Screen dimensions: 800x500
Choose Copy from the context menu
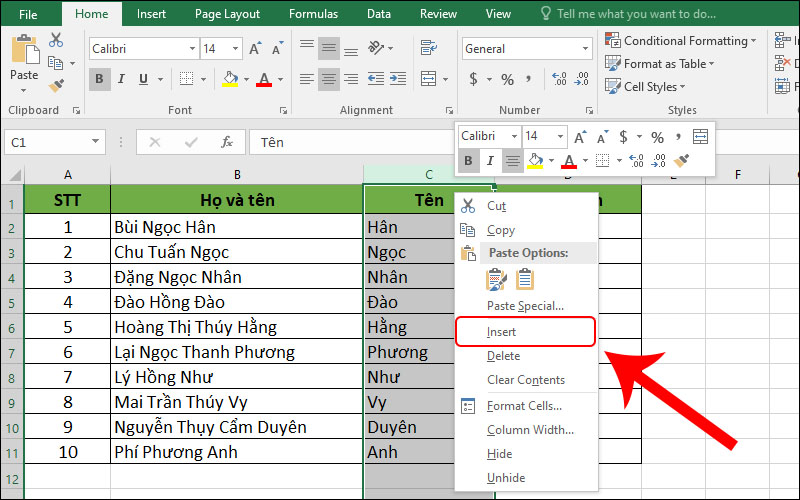tap(527, 230)
